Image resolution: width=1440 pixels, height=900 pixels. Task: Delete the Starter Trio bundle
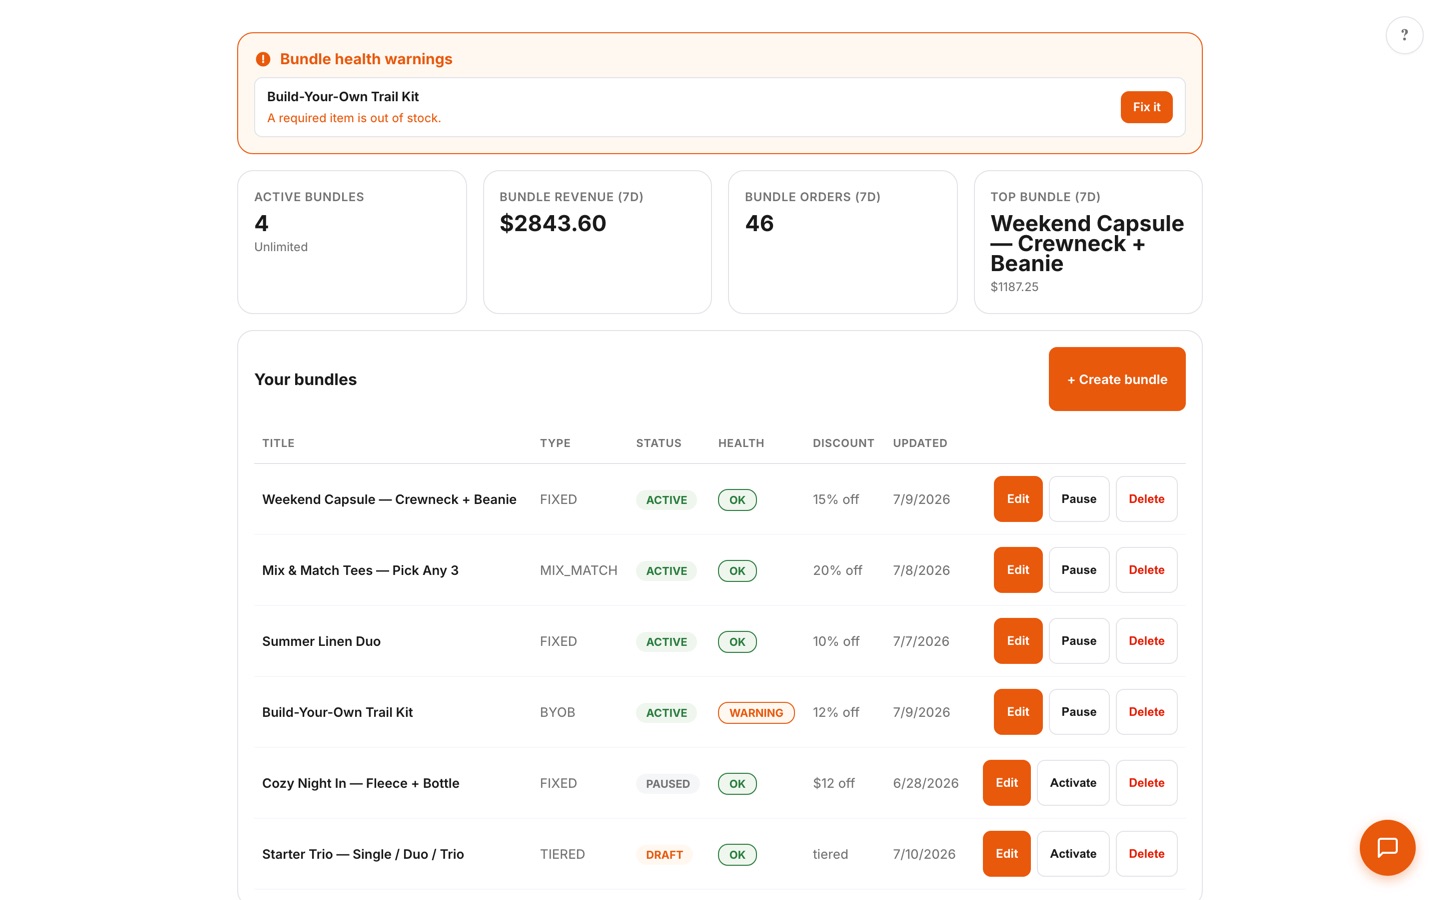pos(1146,854)
